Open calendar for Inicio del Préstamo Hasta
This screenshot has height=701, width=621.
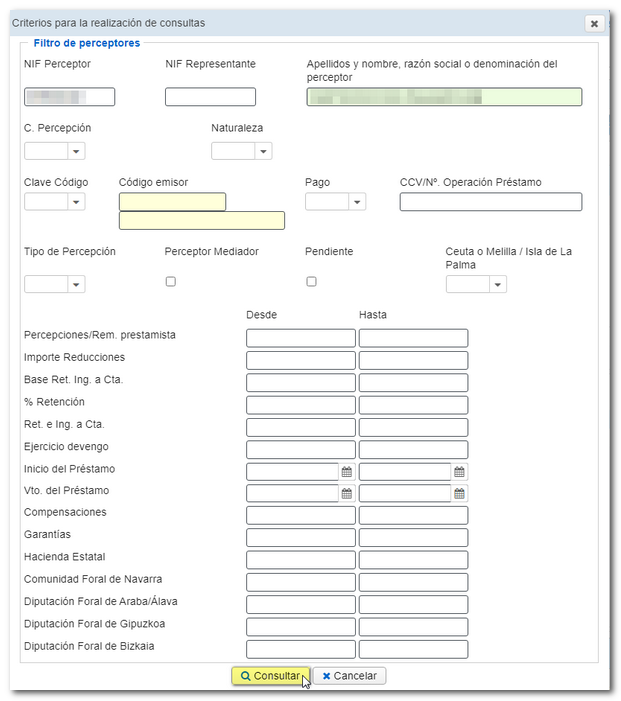click(459, 472)
